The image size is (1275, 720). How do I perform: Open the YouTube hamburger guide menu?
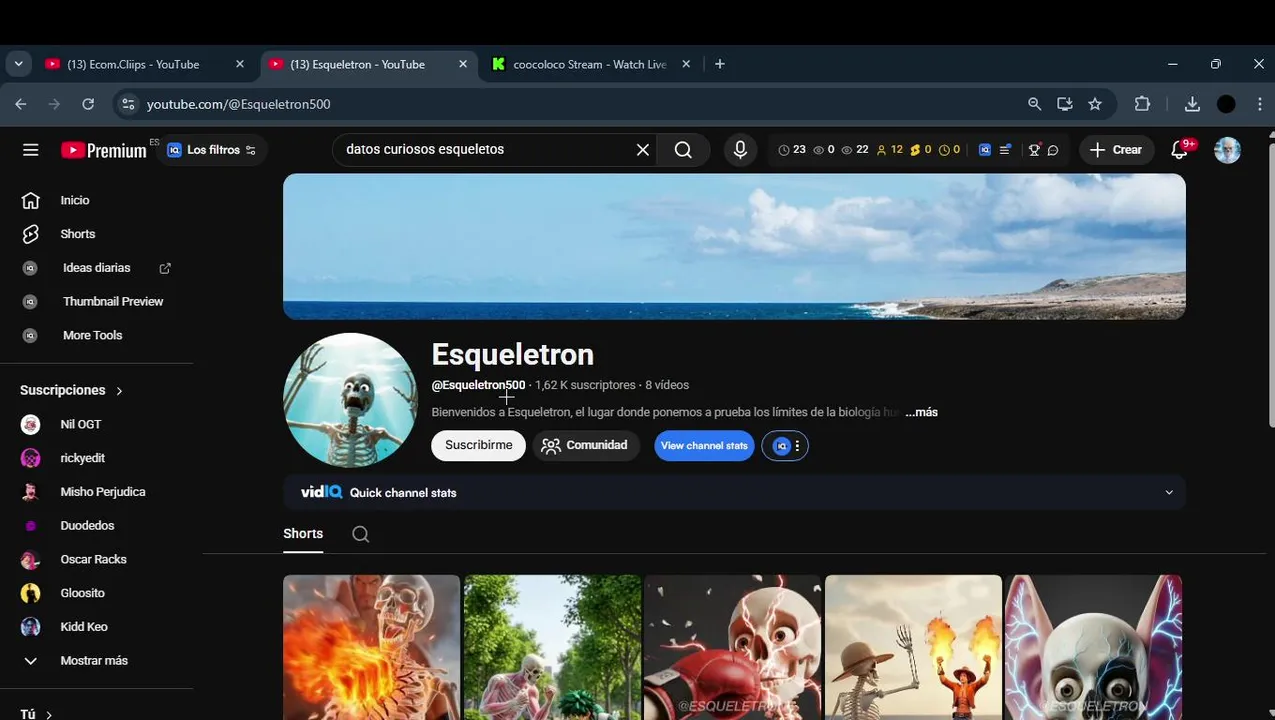(31, 150)
